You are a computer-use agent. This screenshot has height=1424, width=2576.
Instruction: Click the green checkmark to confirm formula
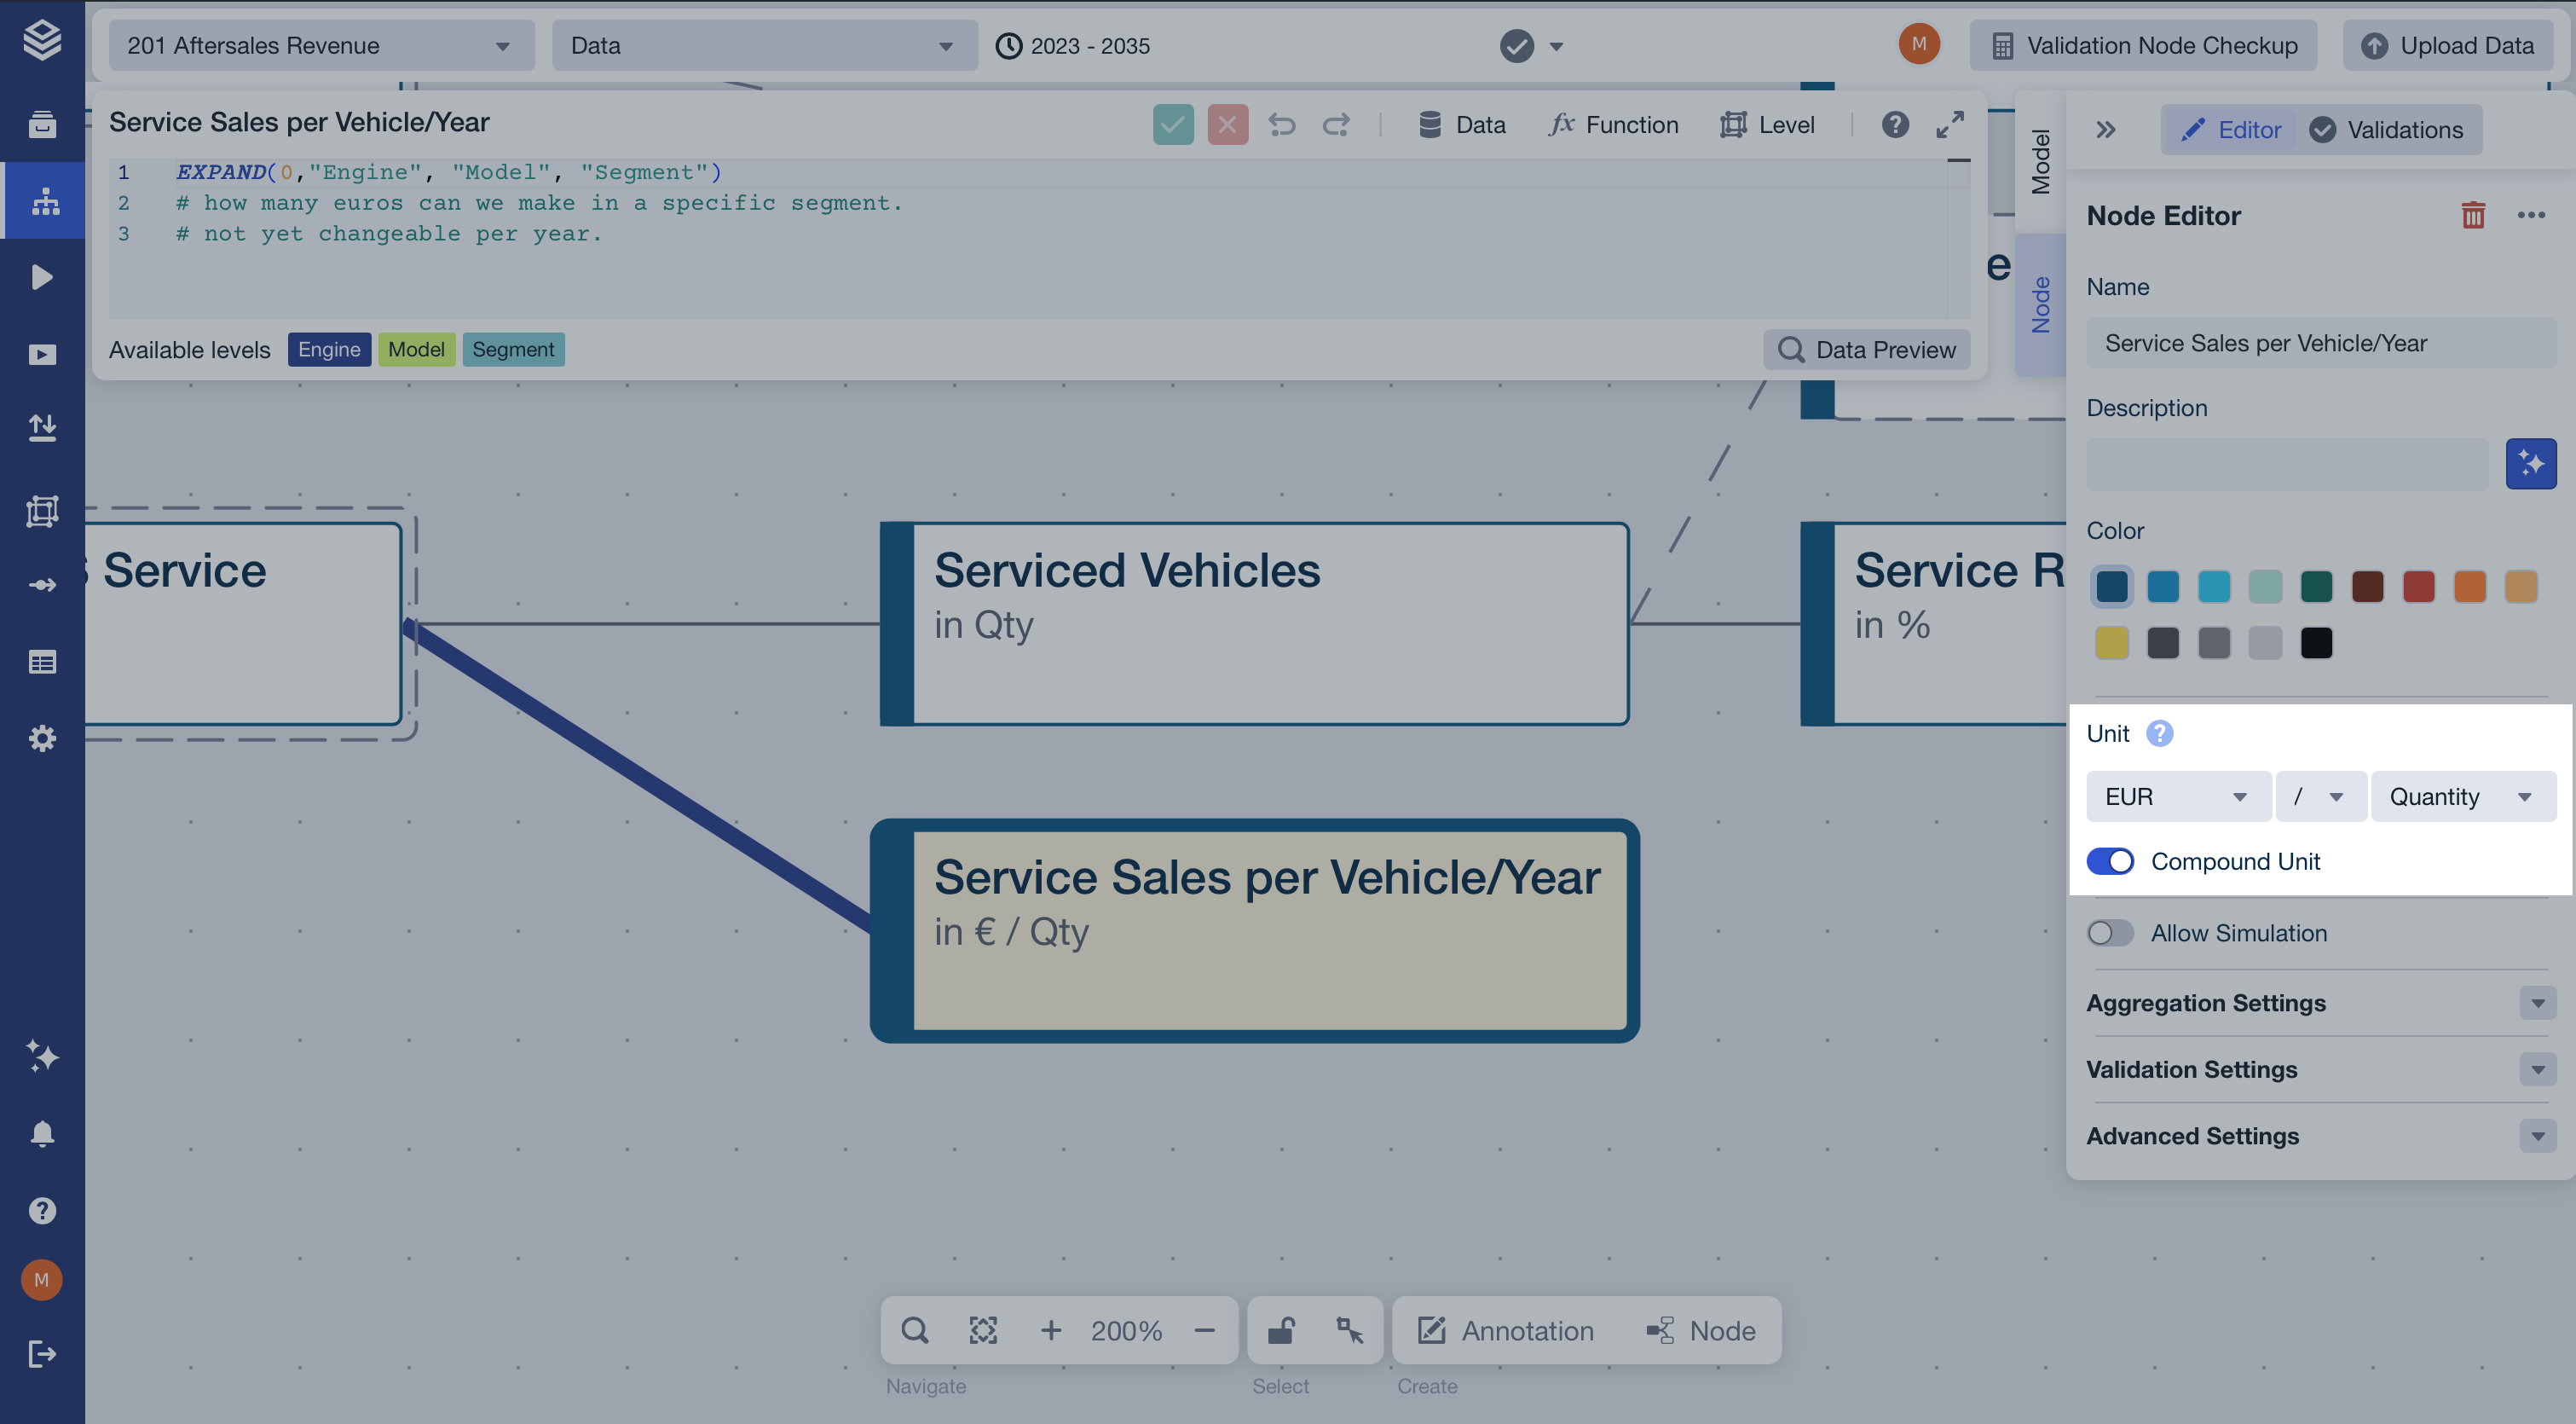point(1172,125)
